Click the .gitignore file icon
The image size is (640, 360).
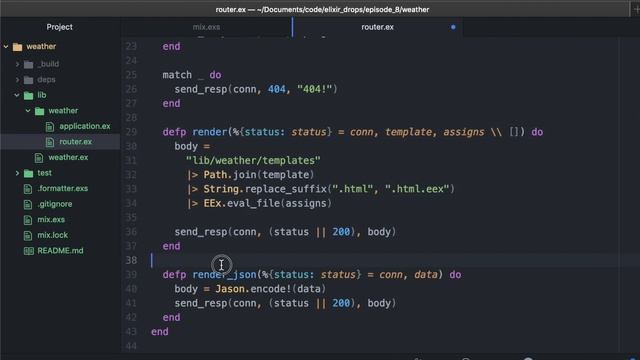pyautogui.click(x=28, y=204)
